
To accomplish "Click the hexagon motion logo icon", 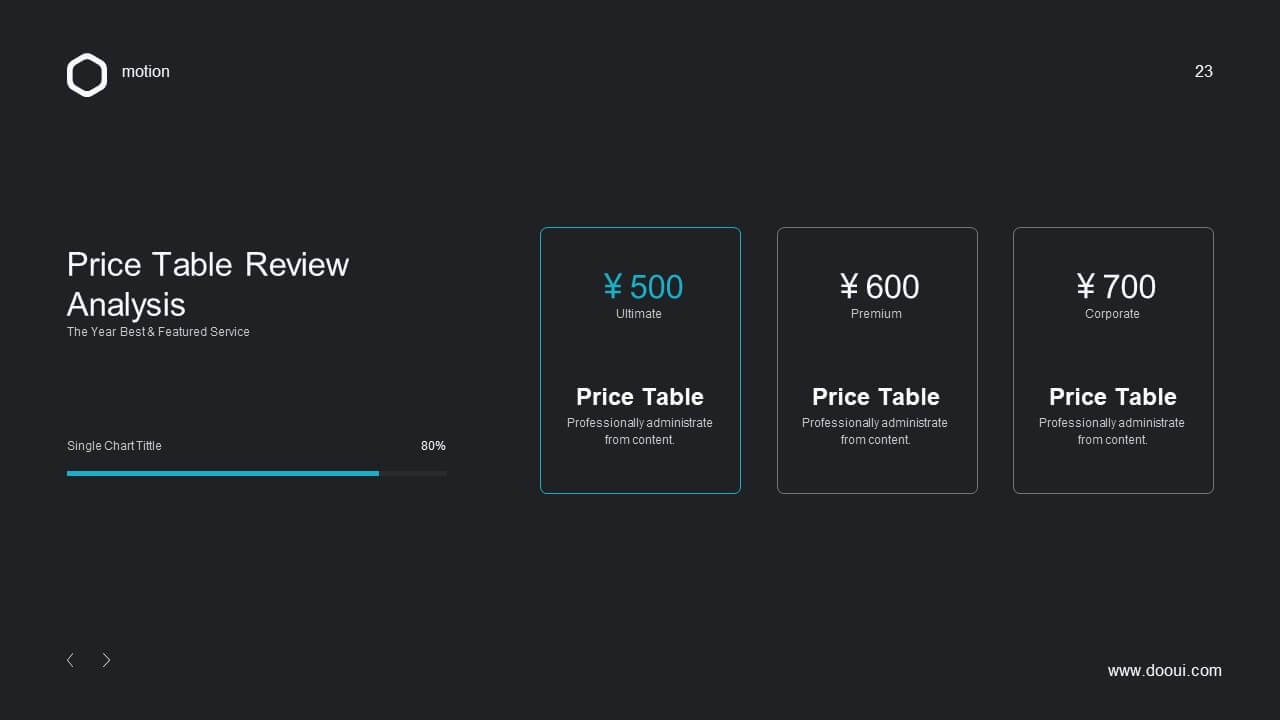I will pos(87,75).
